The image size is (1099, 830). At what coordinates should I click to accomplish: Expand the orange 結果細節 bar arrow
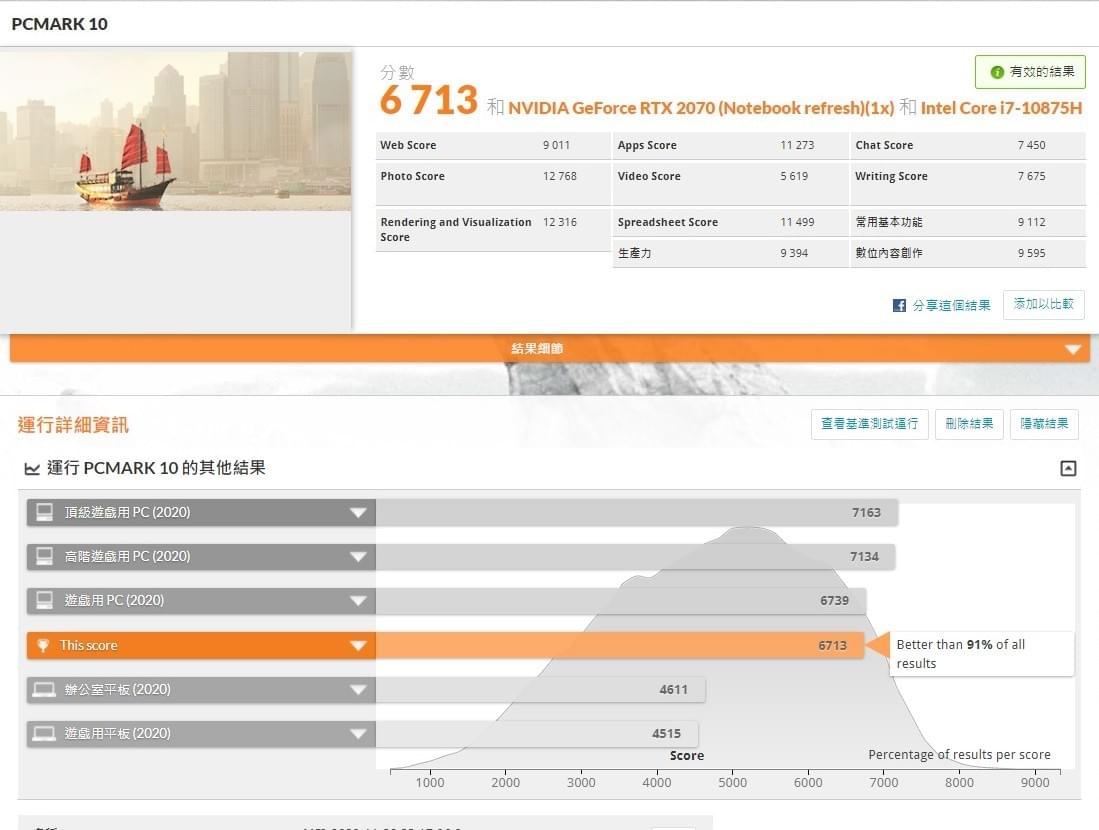tap(1072, 349)
